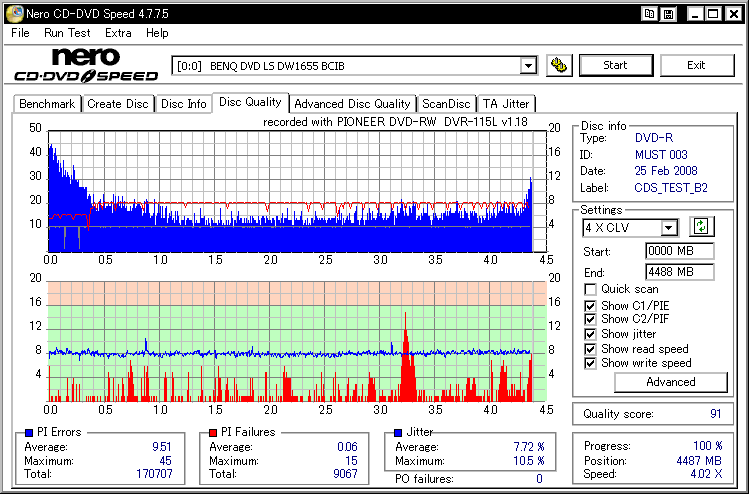Open the Advanced Disc Quality tab

tap(352, 104)
